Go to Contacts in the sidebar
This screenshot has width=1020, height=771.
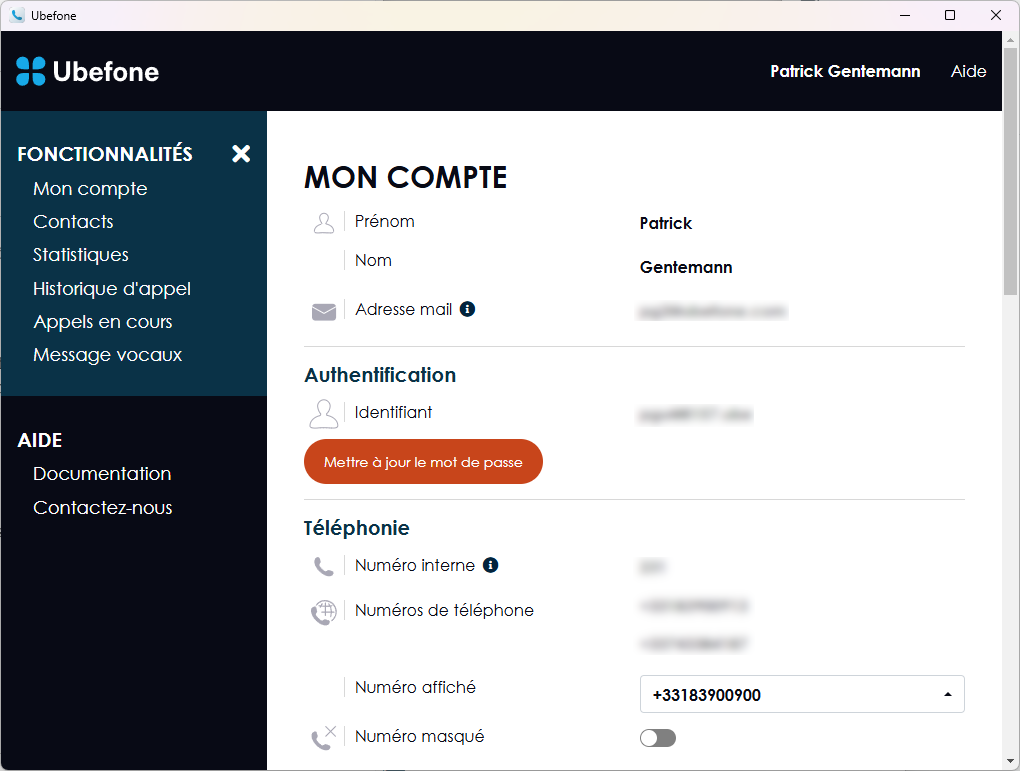(x=74, y=222)
